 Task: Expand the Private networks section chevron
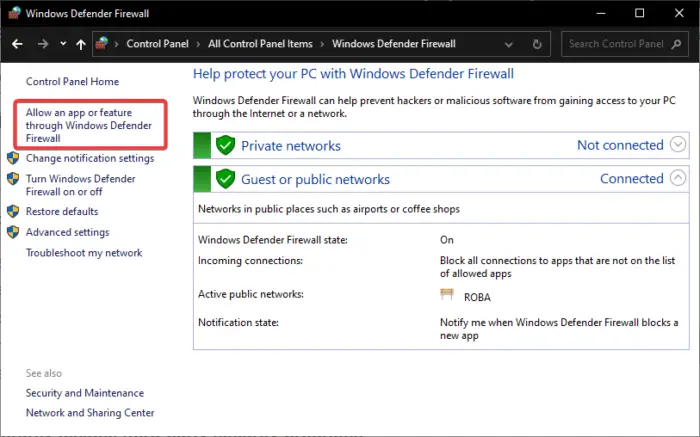pyautogui.click(x=678, y=145)
